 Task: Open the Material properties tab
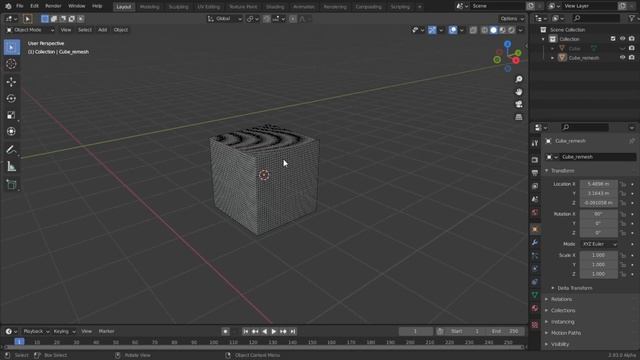click(535, 308)
